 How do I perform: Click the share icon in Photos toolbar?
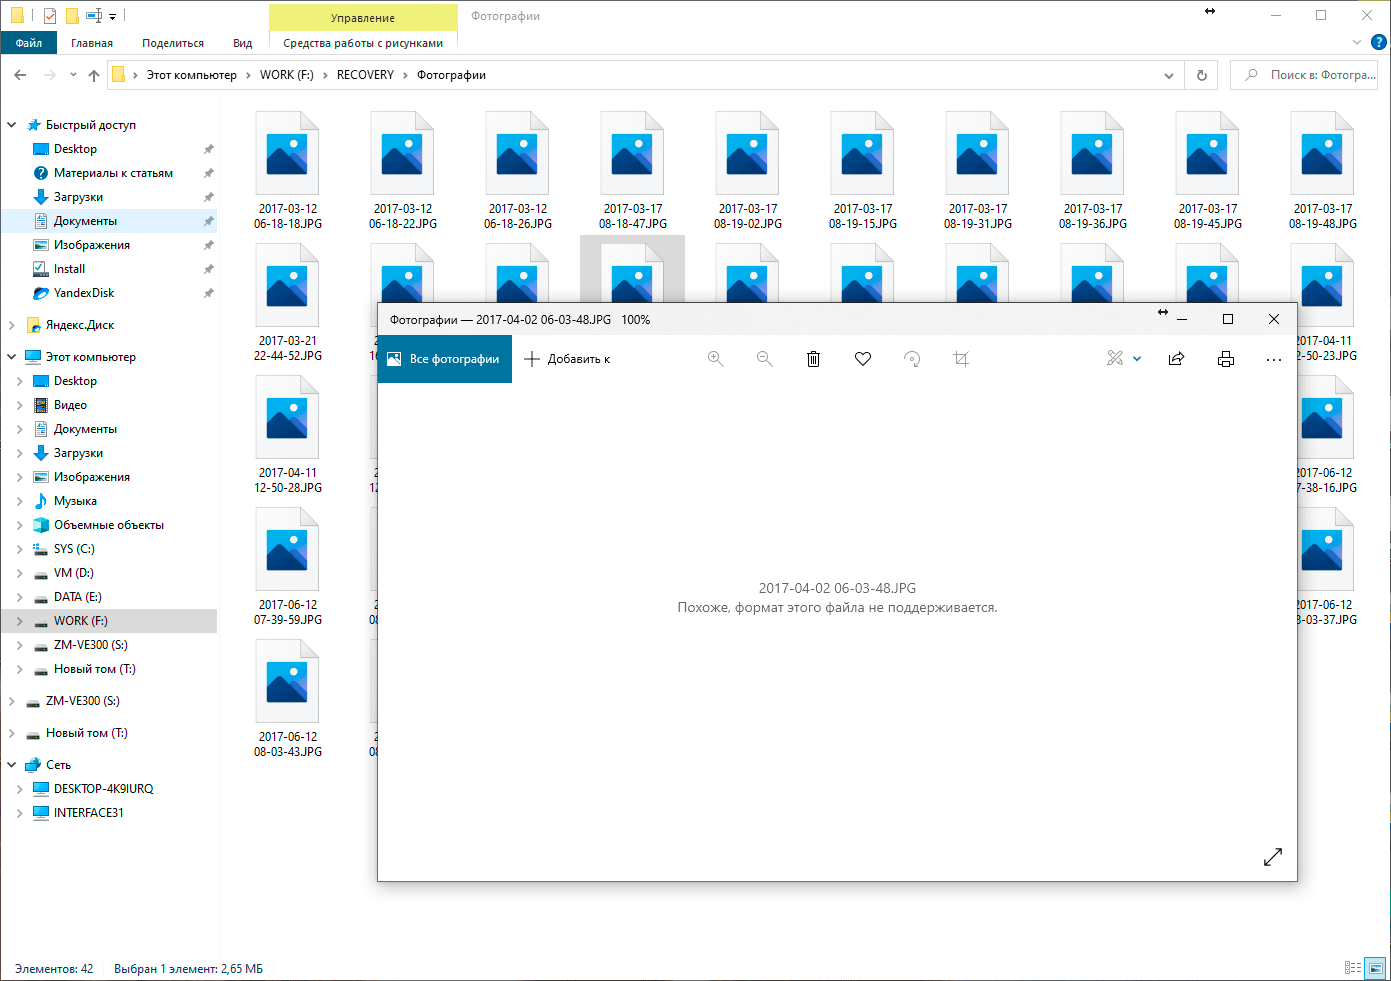pos(1176,359)
